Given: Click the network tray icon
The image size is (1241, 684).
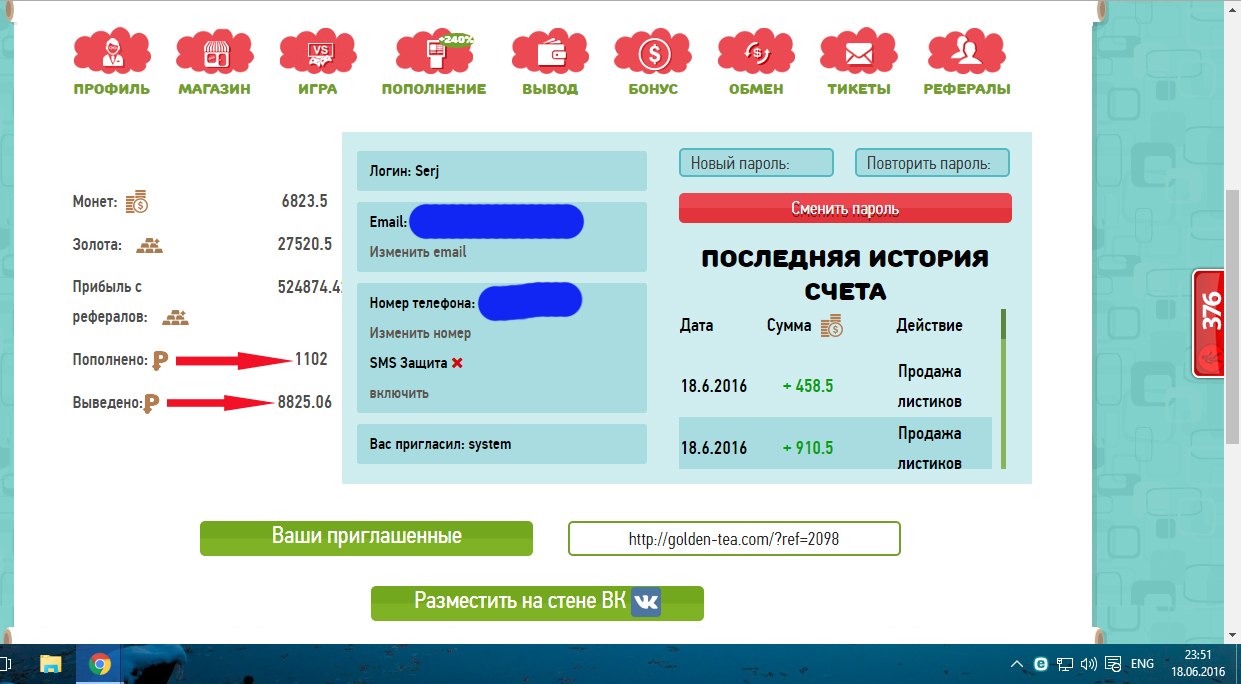Looking at the screenshot, I should click(x=1066, y=664).
